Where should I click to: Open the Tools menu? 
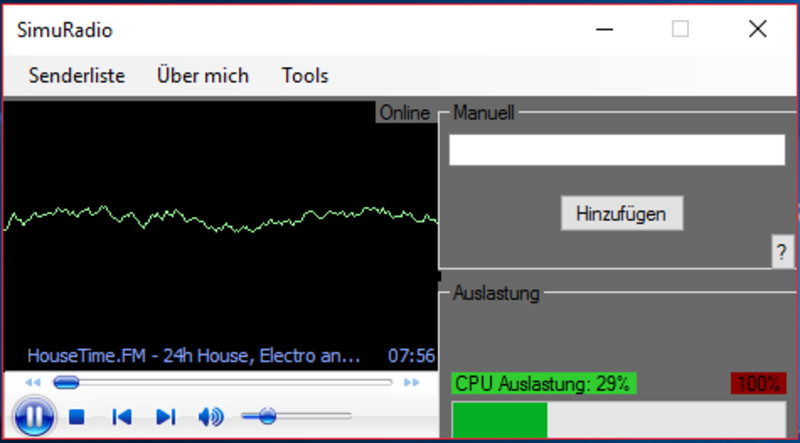(x=305, y=75)
